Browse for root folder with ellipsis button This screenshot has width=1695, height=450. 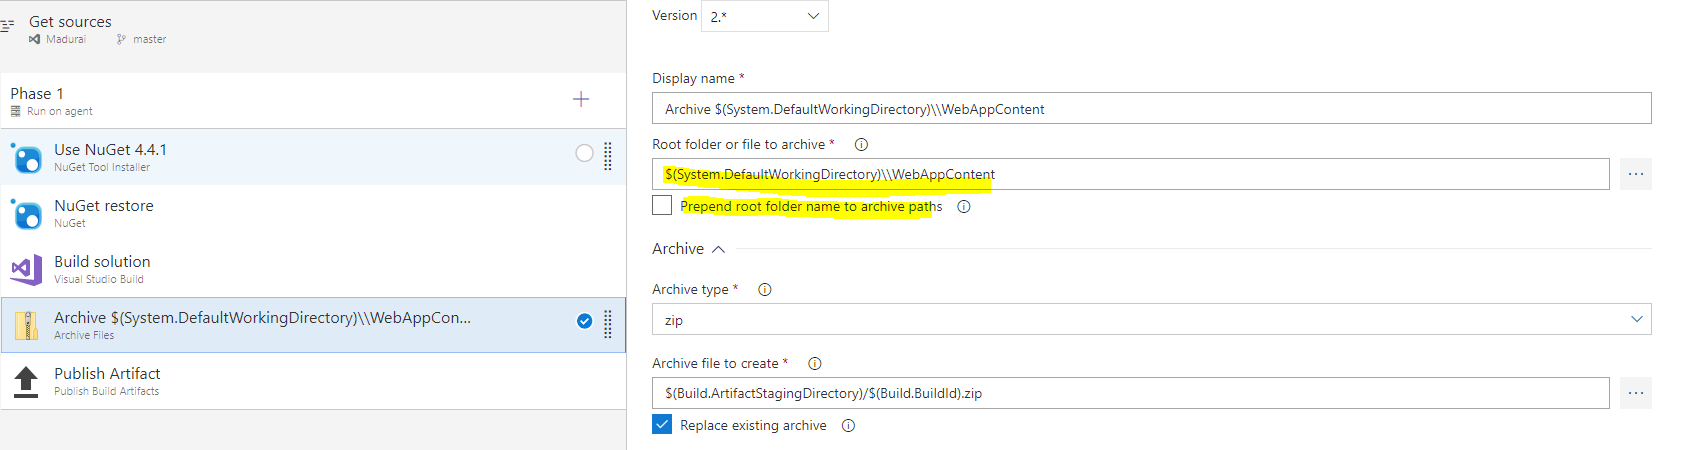tap(1635, 174)
